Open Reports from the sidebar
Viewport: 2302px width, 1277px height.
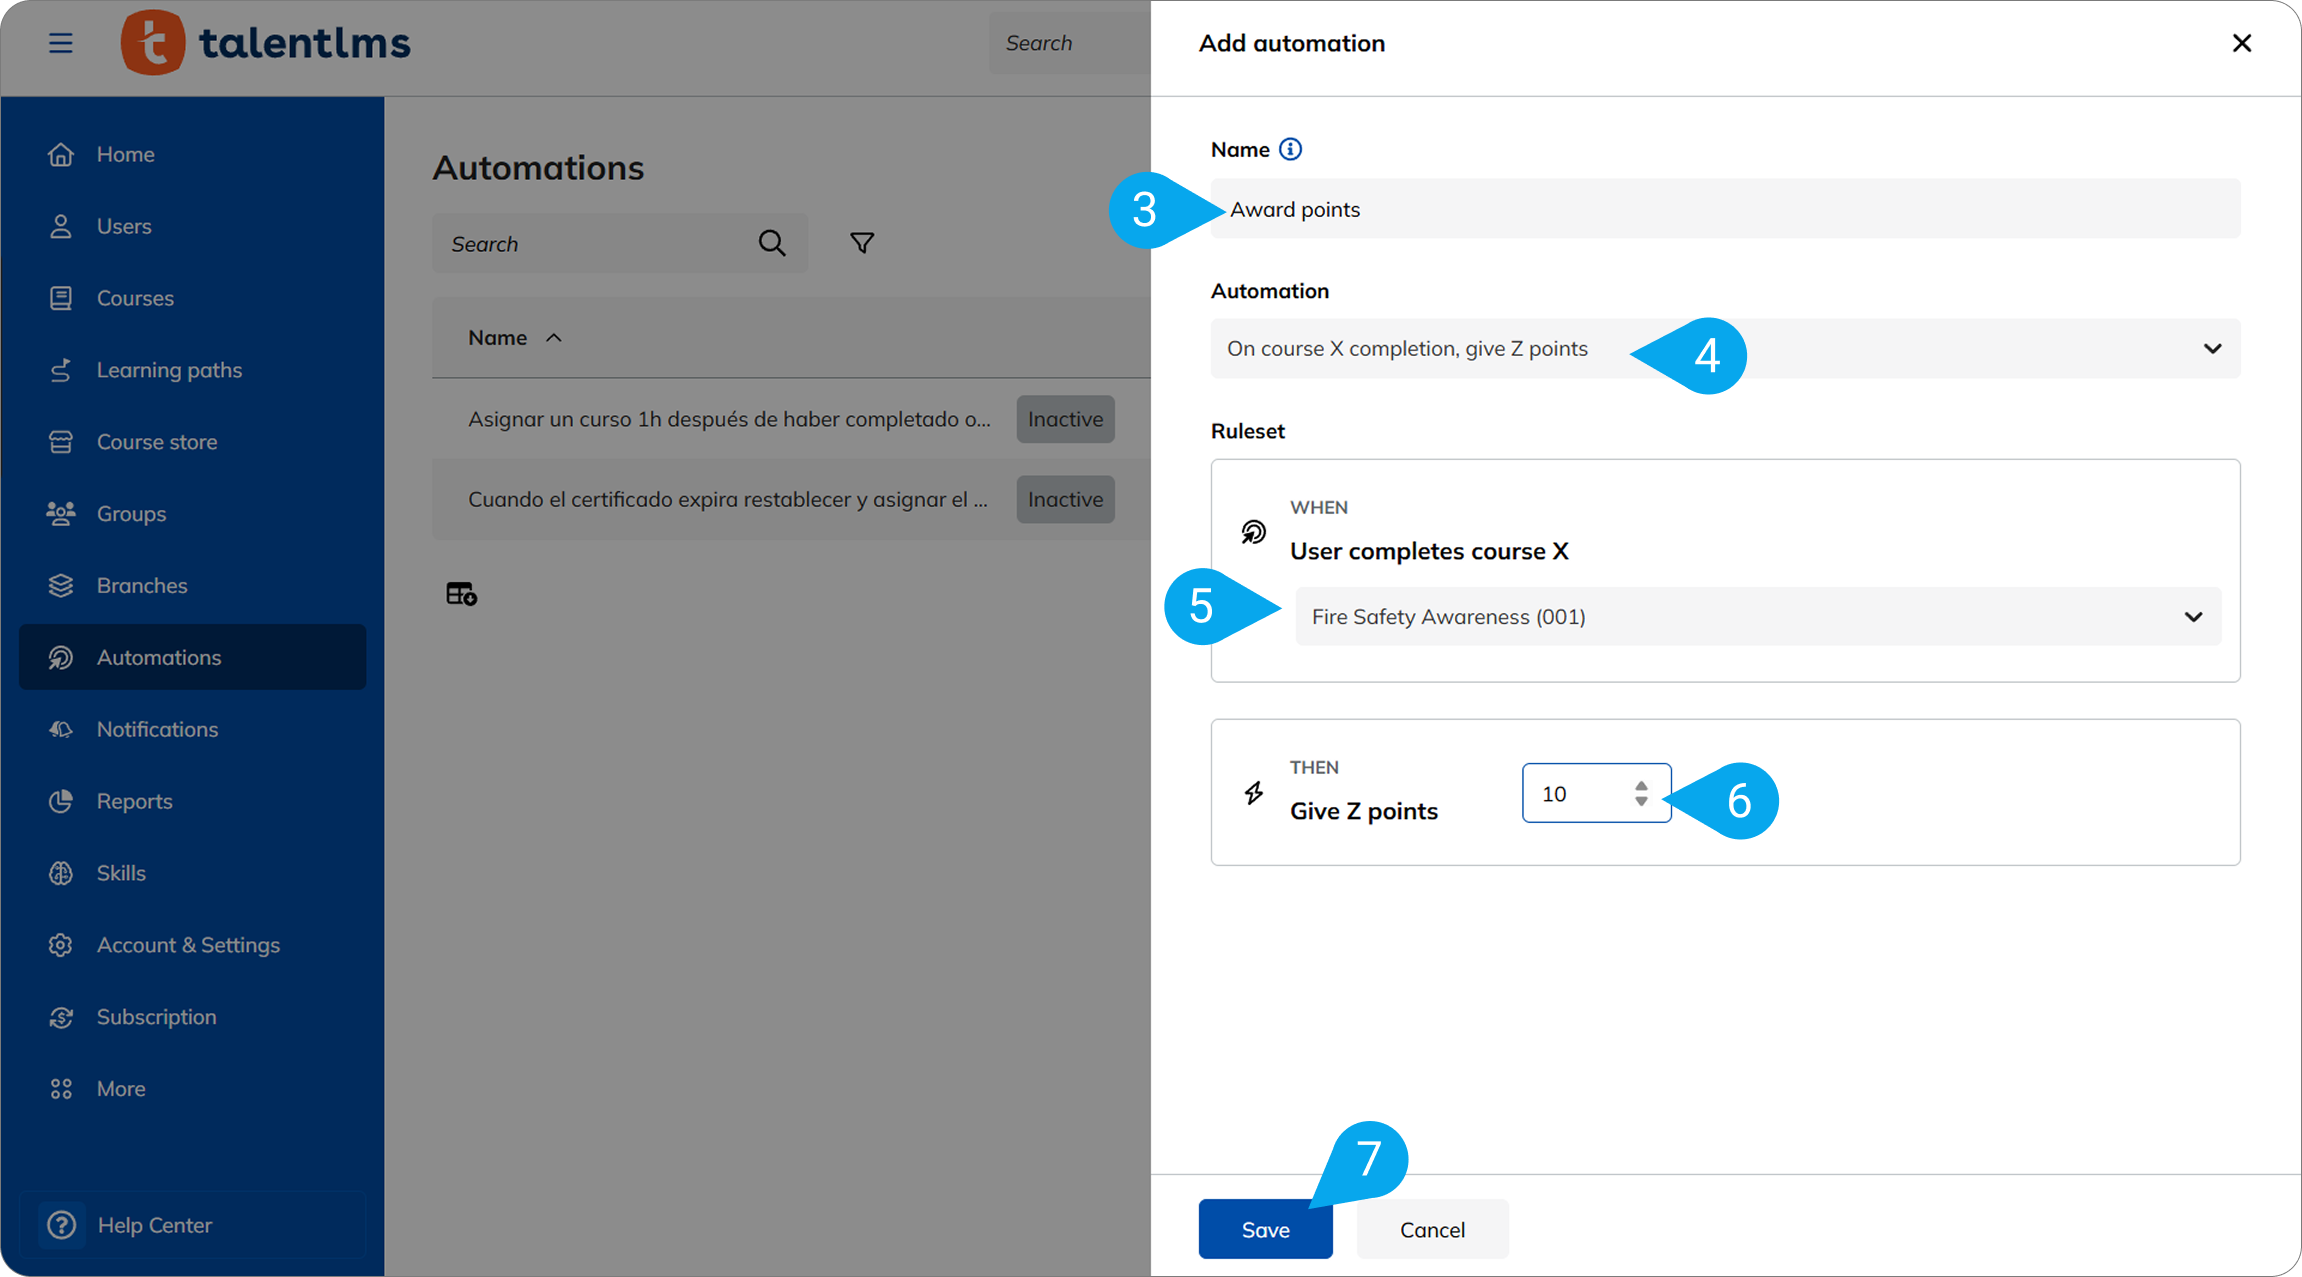coord(134,801)
